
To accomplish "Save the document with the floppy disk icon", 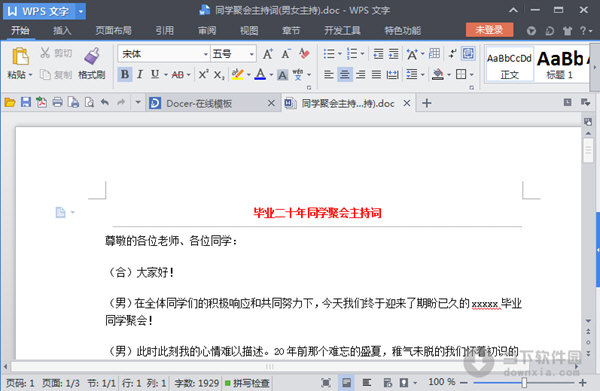I will click(26, 102).
